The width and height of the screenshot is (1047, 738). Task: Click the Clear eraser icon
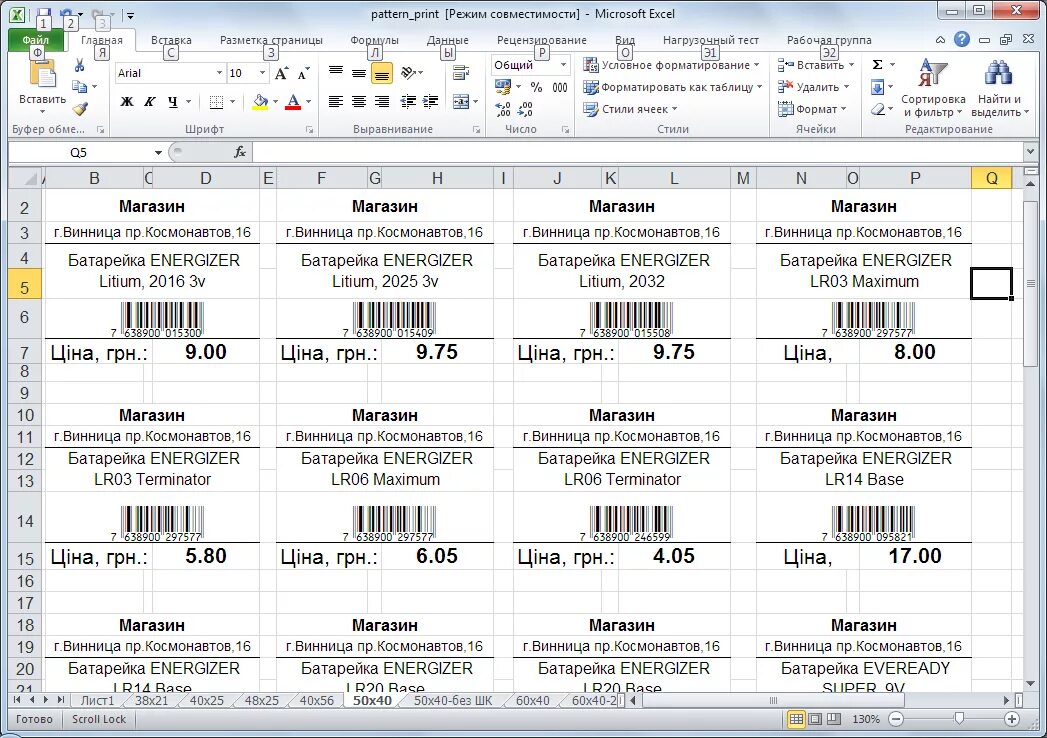coord(877,109)
